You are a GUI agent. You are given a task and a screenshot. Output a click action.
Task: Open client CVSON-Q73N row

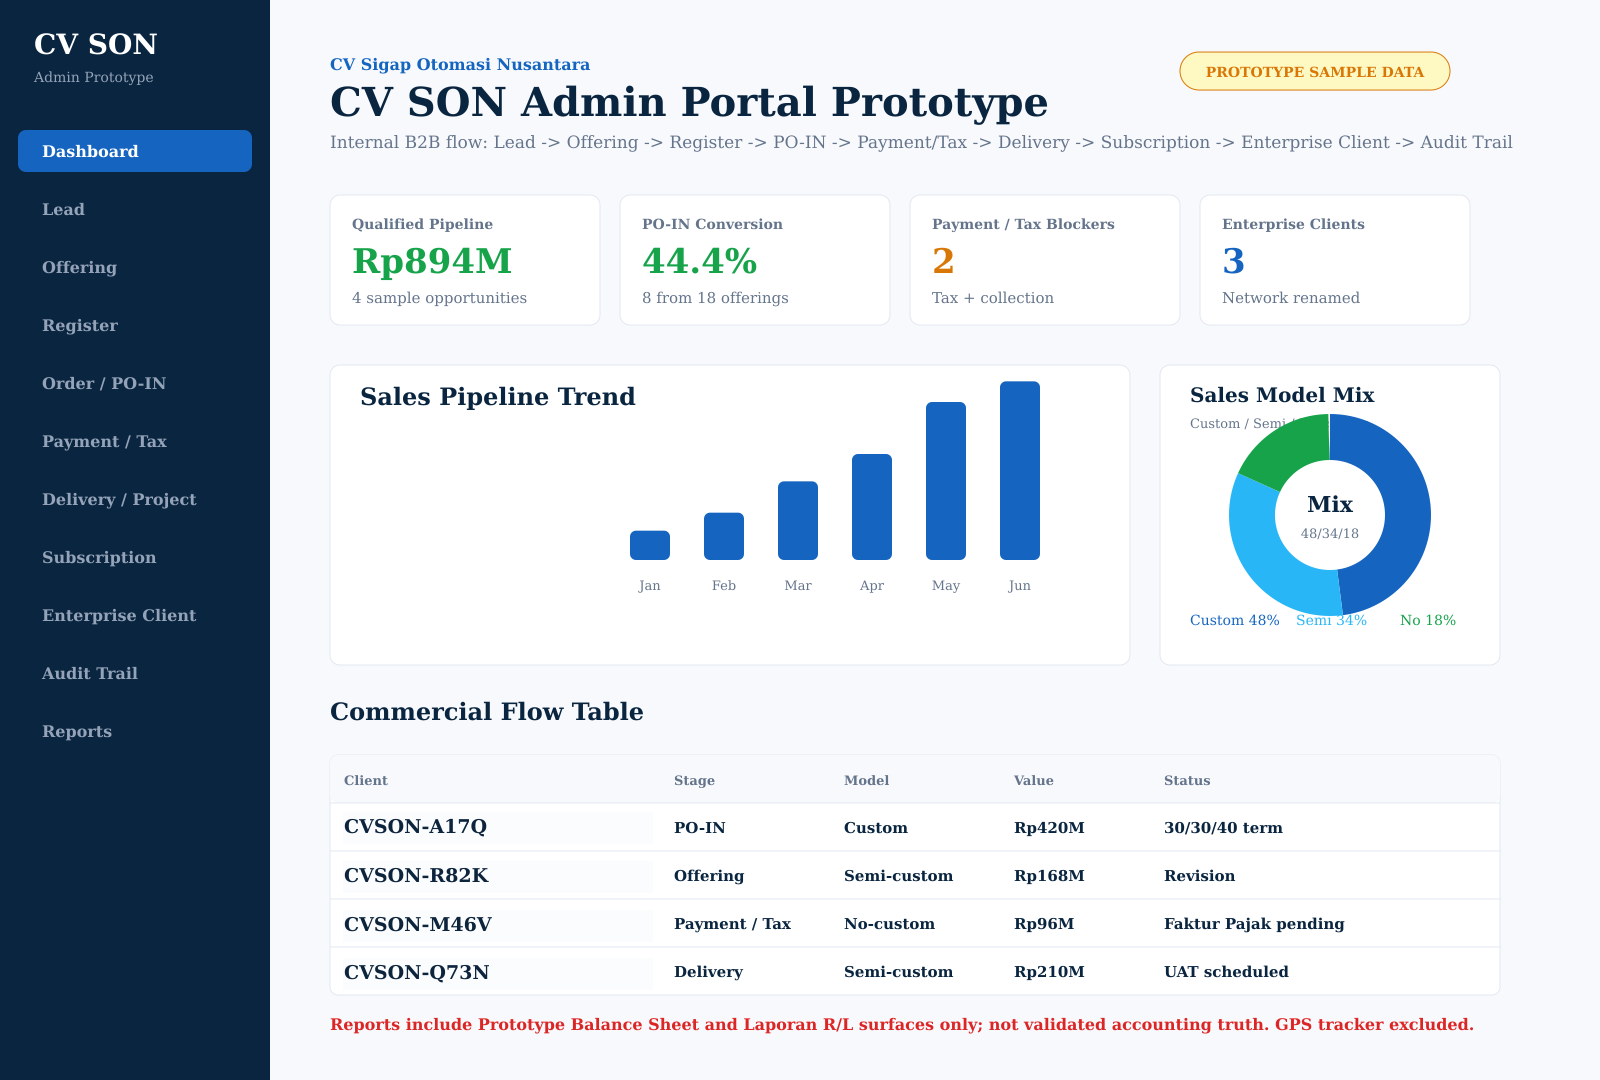[x=915, y=971]
